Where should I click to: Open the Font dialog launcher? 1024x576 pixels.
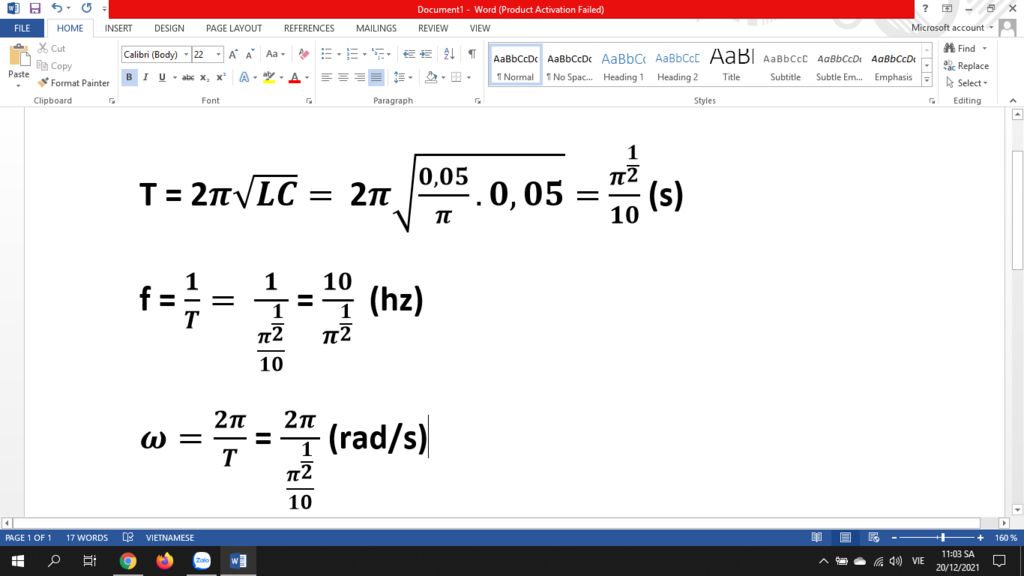click(x=309, y=101)
